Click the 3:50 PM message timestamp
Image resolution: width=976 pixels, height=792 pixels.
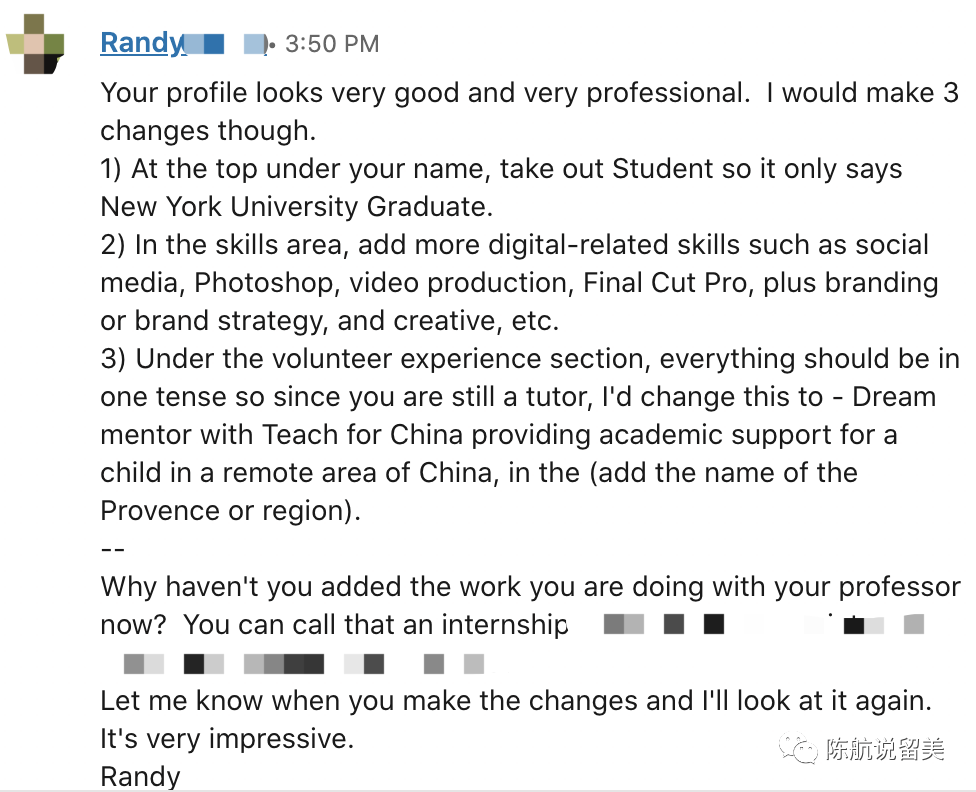pos(332,44)
